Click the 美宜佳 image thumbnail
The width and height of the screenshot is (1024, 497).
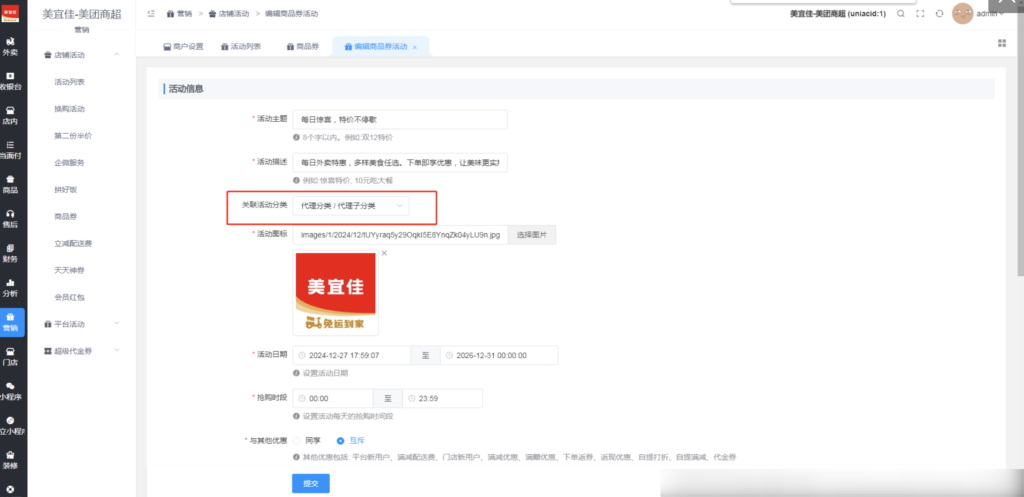(x=336, y=292)
